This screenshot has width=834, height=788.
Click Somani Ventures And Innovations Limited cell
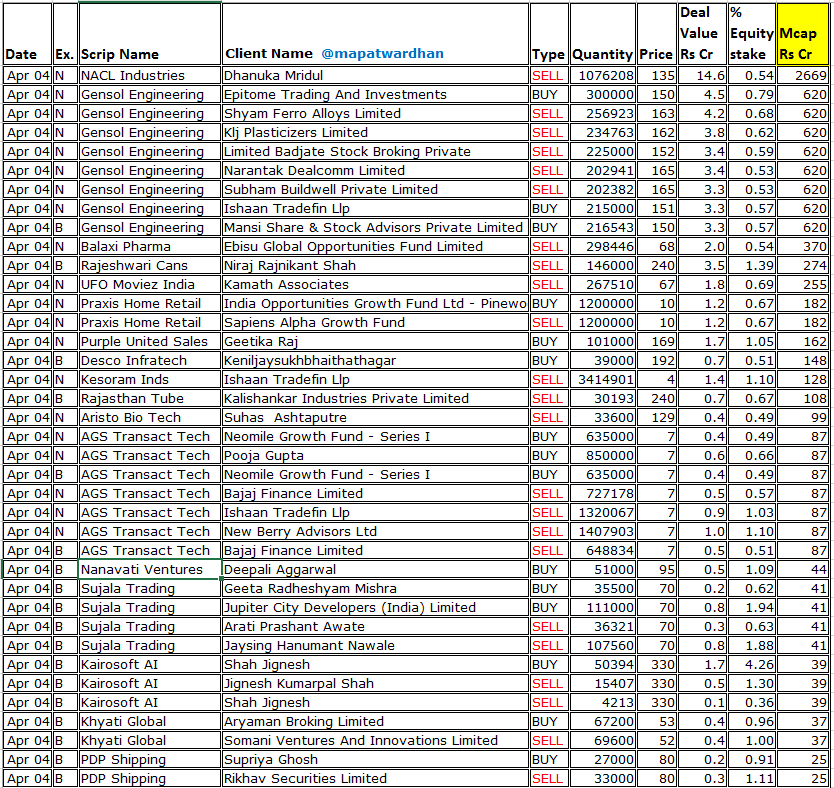[x=375, y=741]
